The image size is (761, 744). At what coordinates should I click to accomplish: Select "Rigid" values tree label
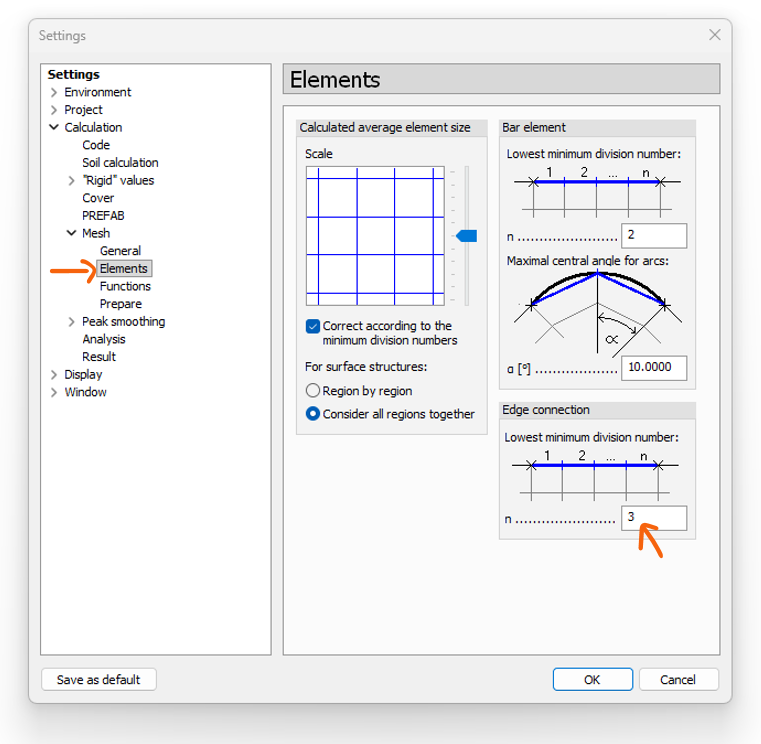pos(118,181)
